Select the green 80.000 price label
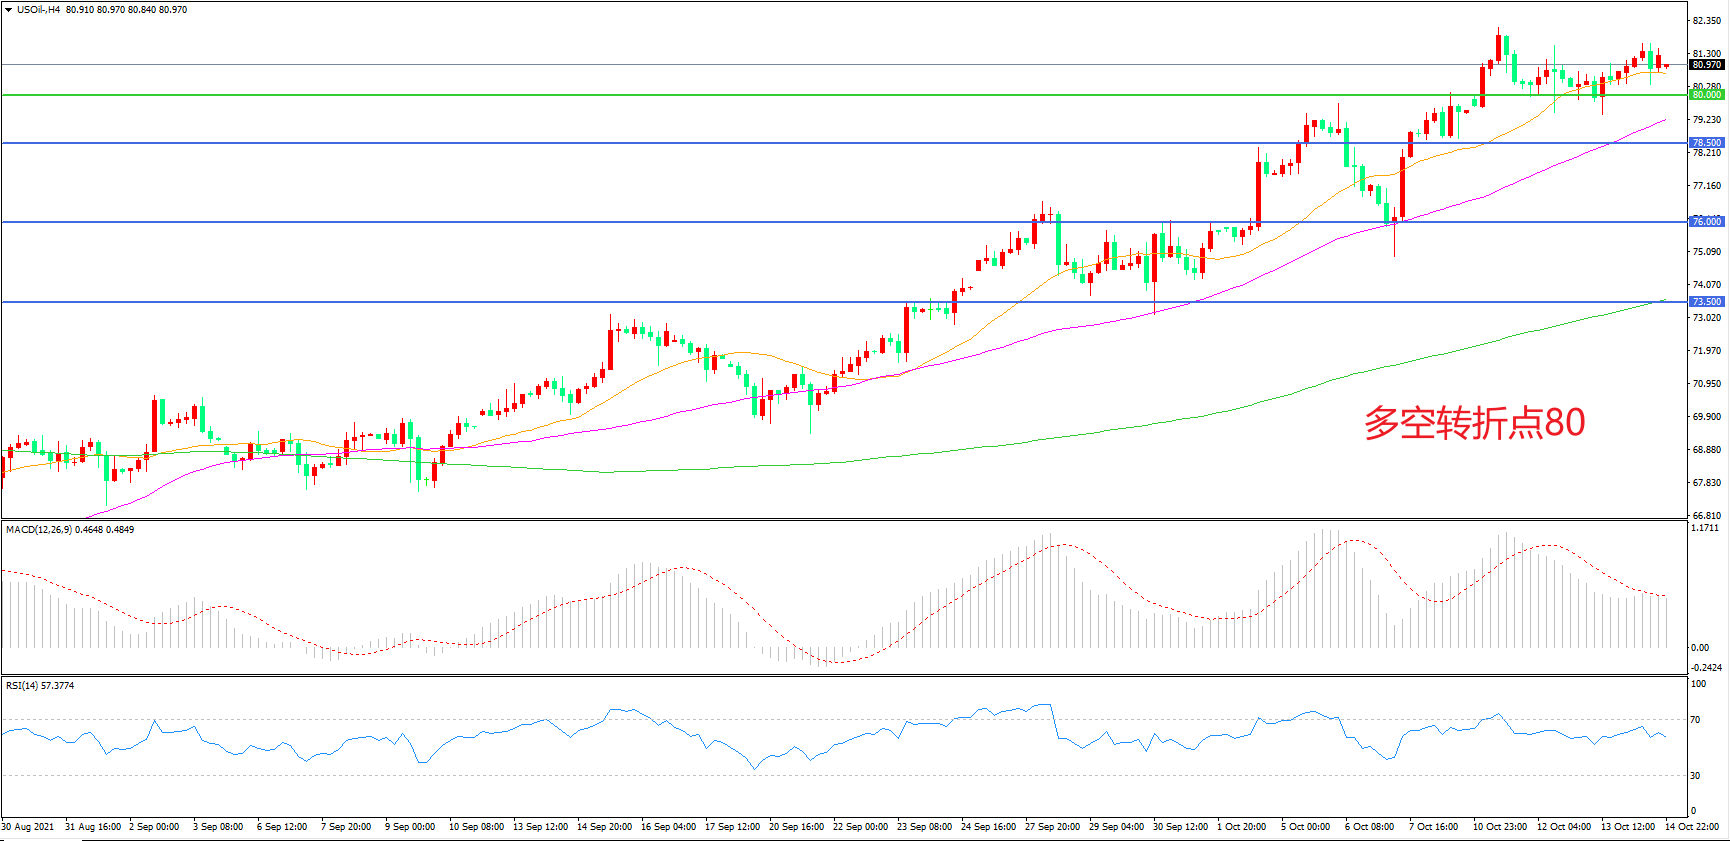Viewport: 1730px width, 841px height. tap(1706, 95)
